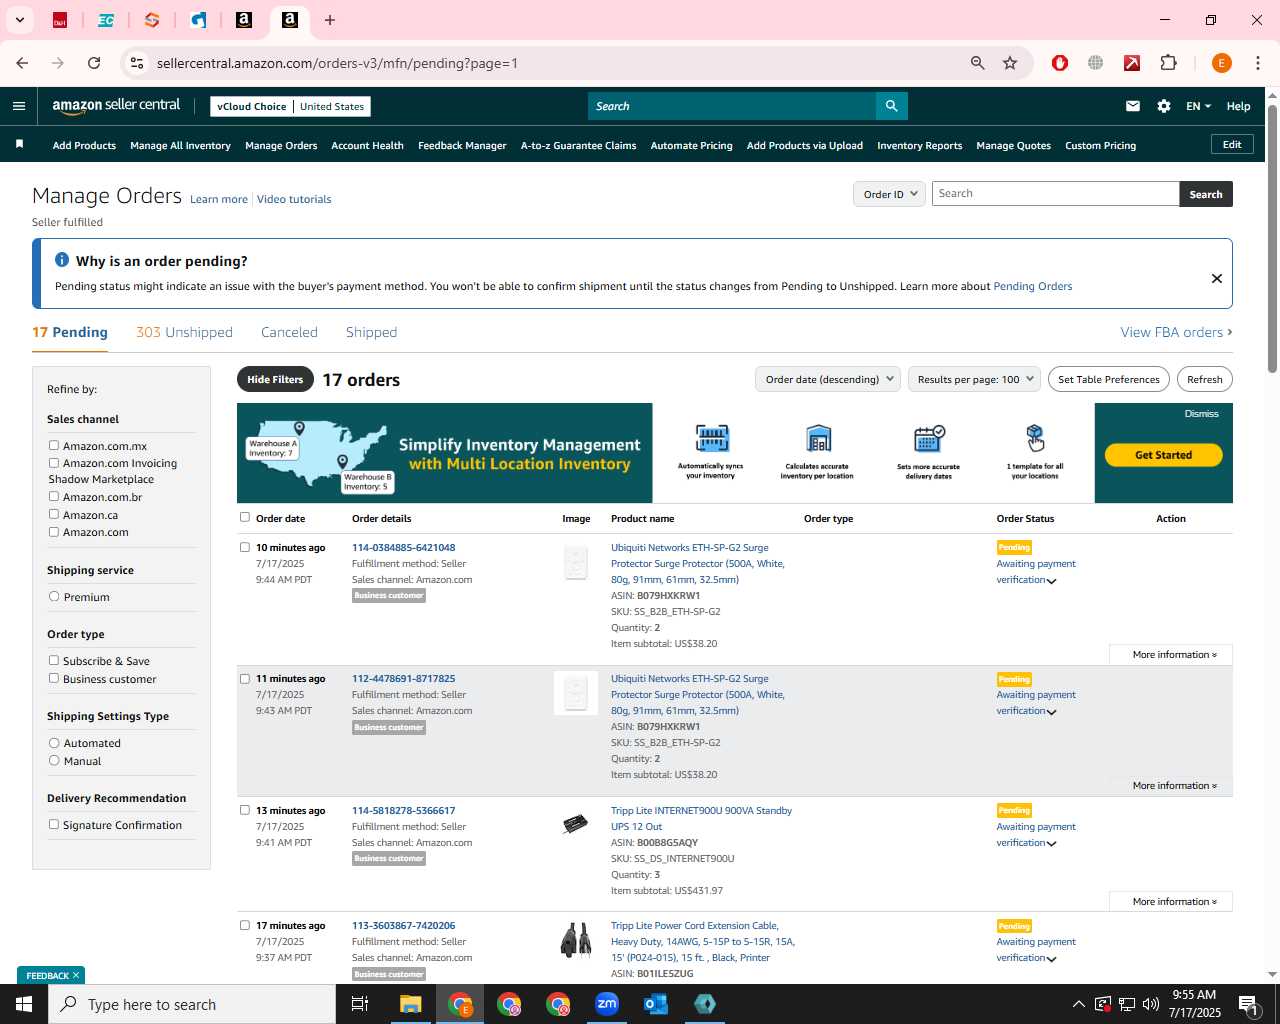The image size is (1280, 1024).
Task: Switch to the 303 Unshipped tab
Action: pyautogui.click(x=184, y=332)
